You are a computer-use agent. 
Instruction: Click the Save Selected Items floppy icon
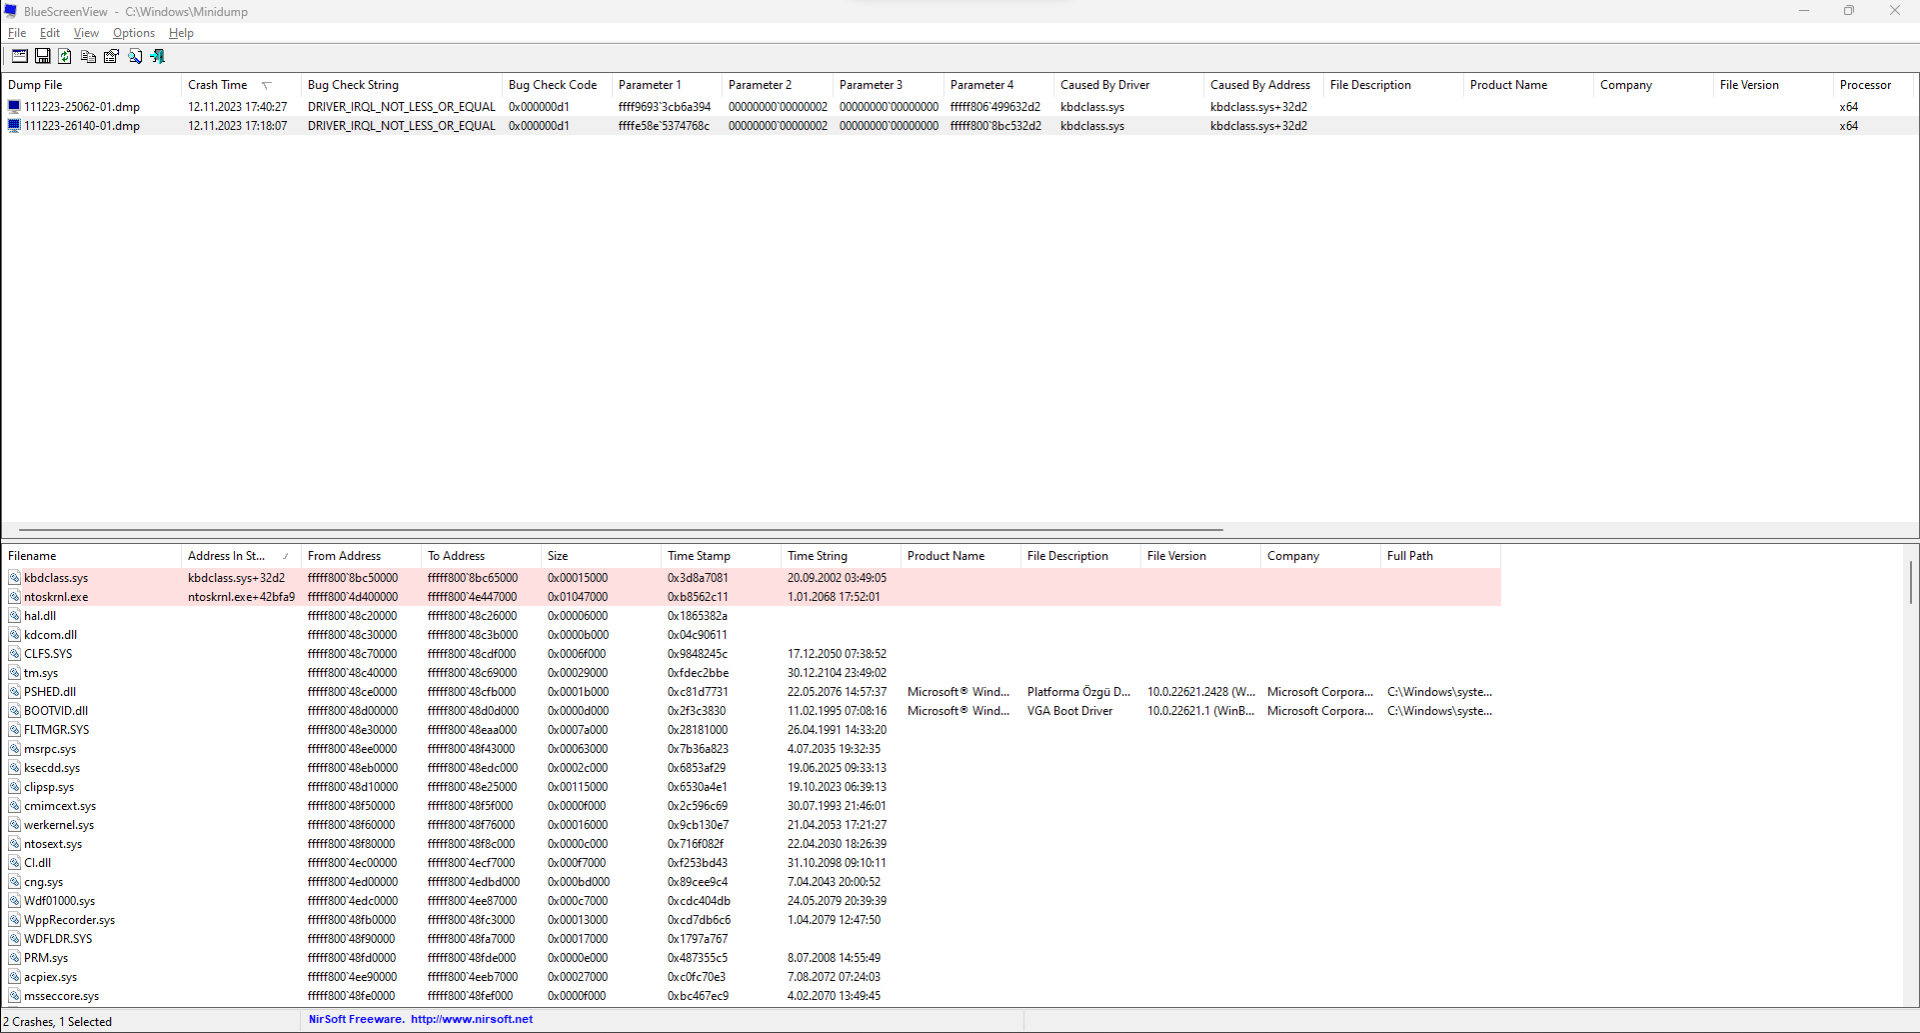point(42,57)
